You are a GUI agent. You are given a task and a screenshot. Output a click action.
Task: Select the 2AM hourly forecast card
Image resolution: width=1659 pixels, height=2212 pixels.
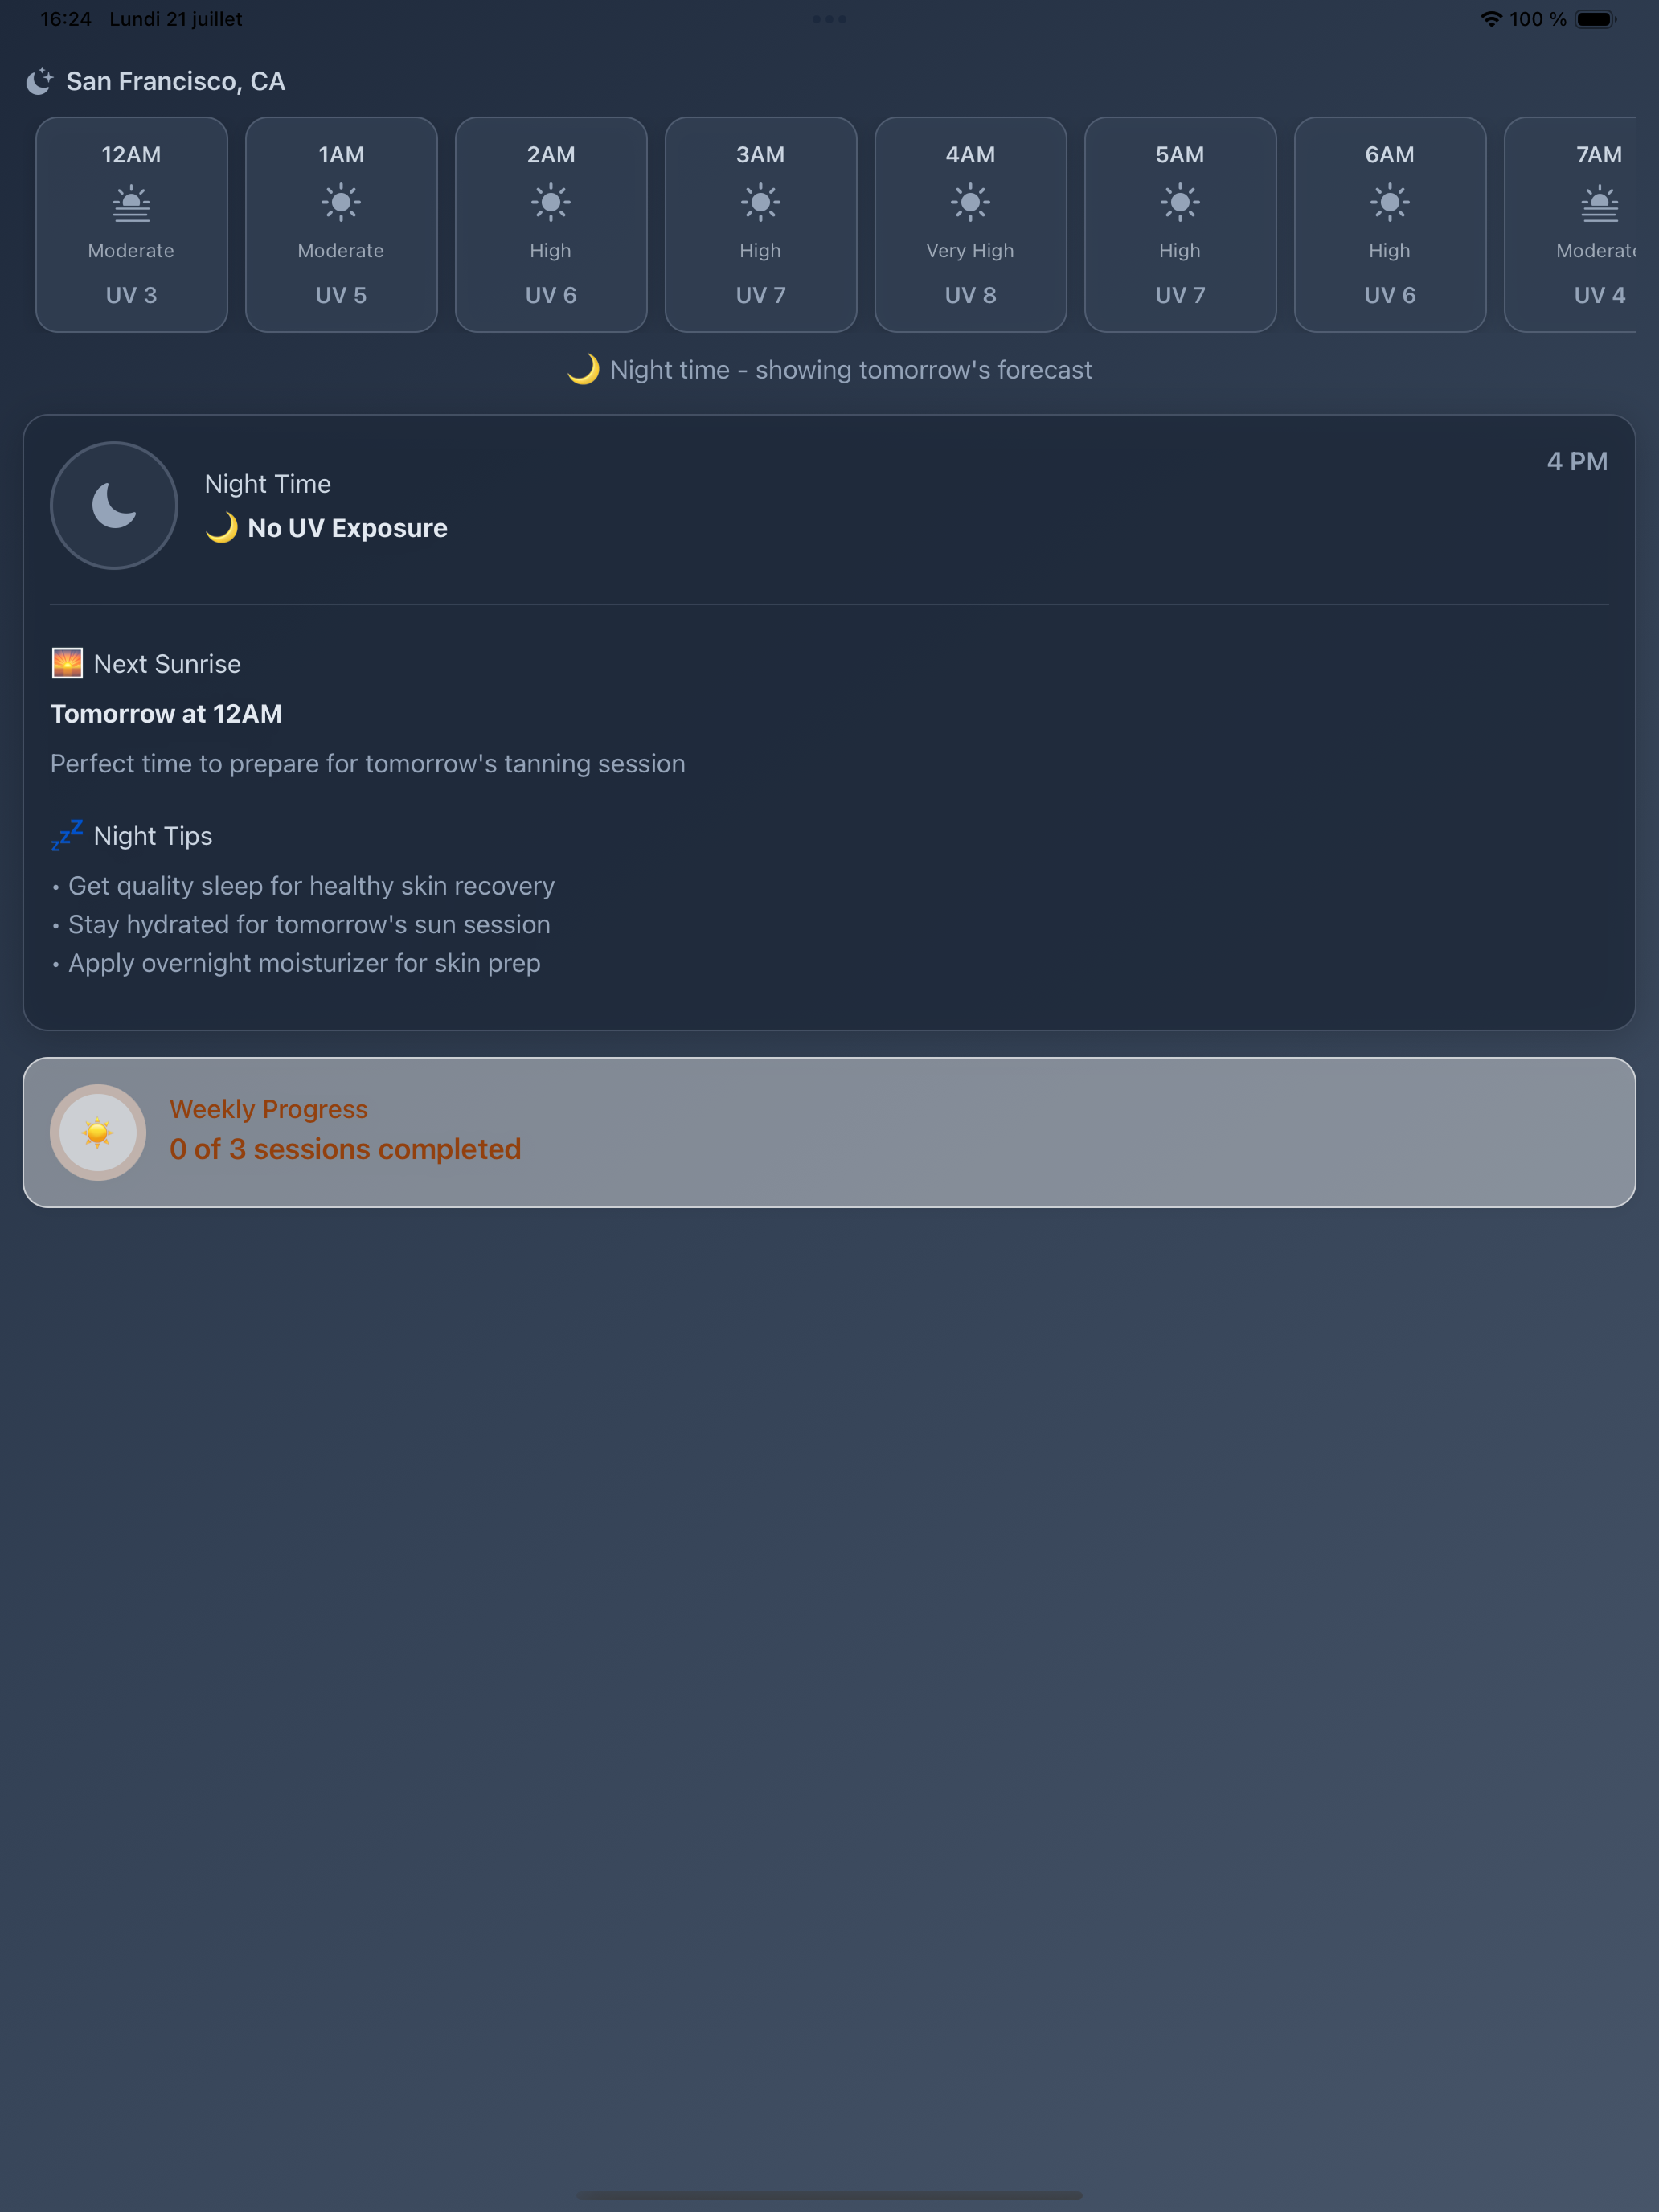tap(551, 224)
